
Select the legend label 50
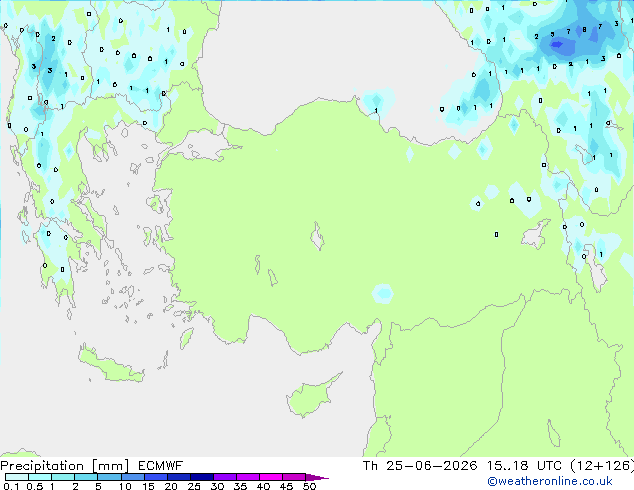point(309,486)
